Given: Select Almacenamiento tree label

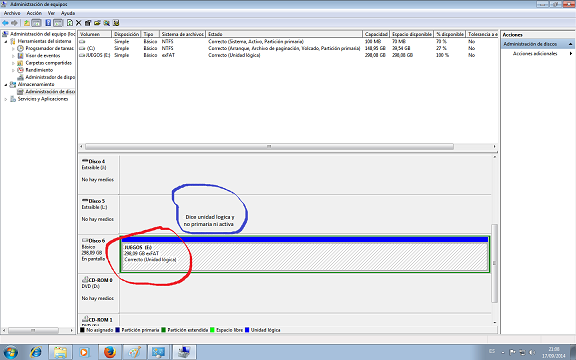Looking at the screenshot, I should tap(36, 84).
